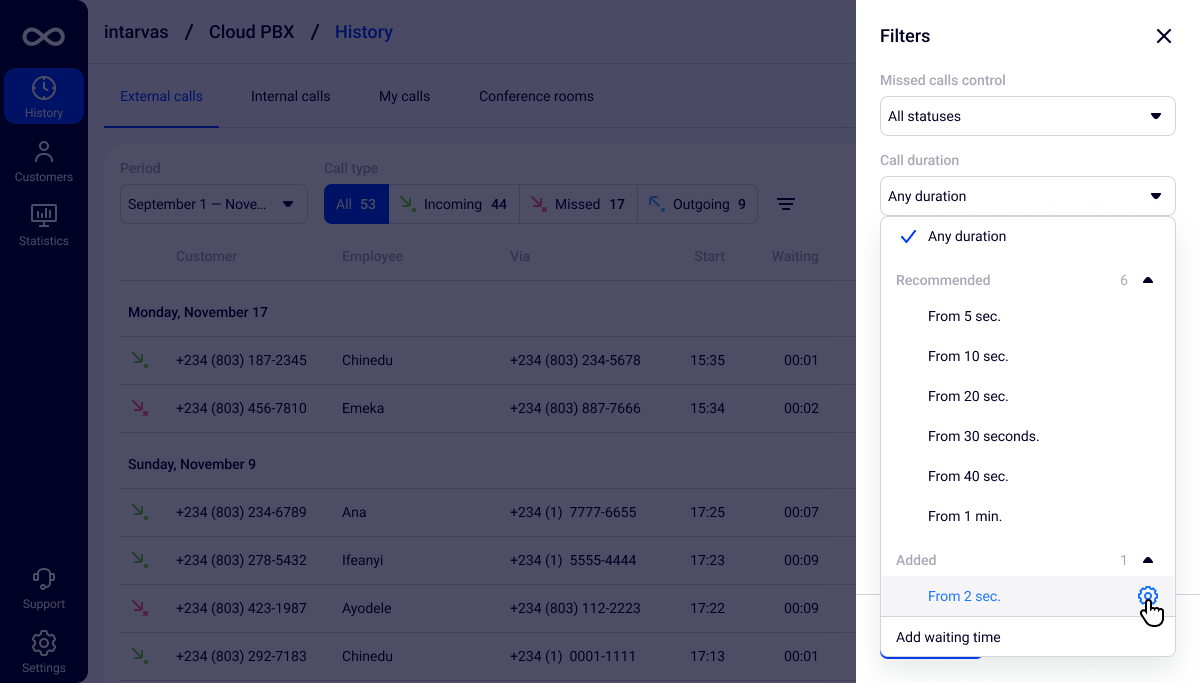Viewport: 1200px width, 683px height.
Task: Open the Period date range dropdown
Action: point(213,204)
